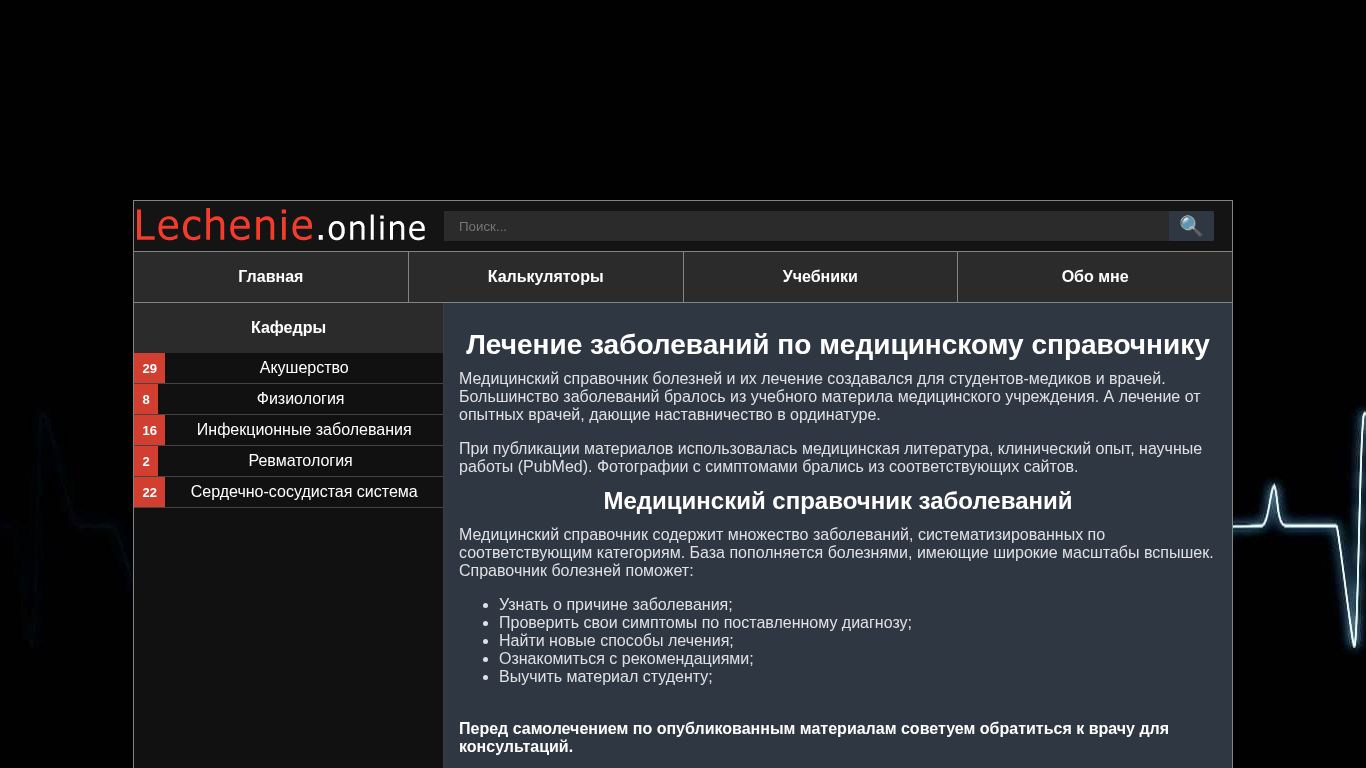Select the Ревматология category

[x=300, y=461]
